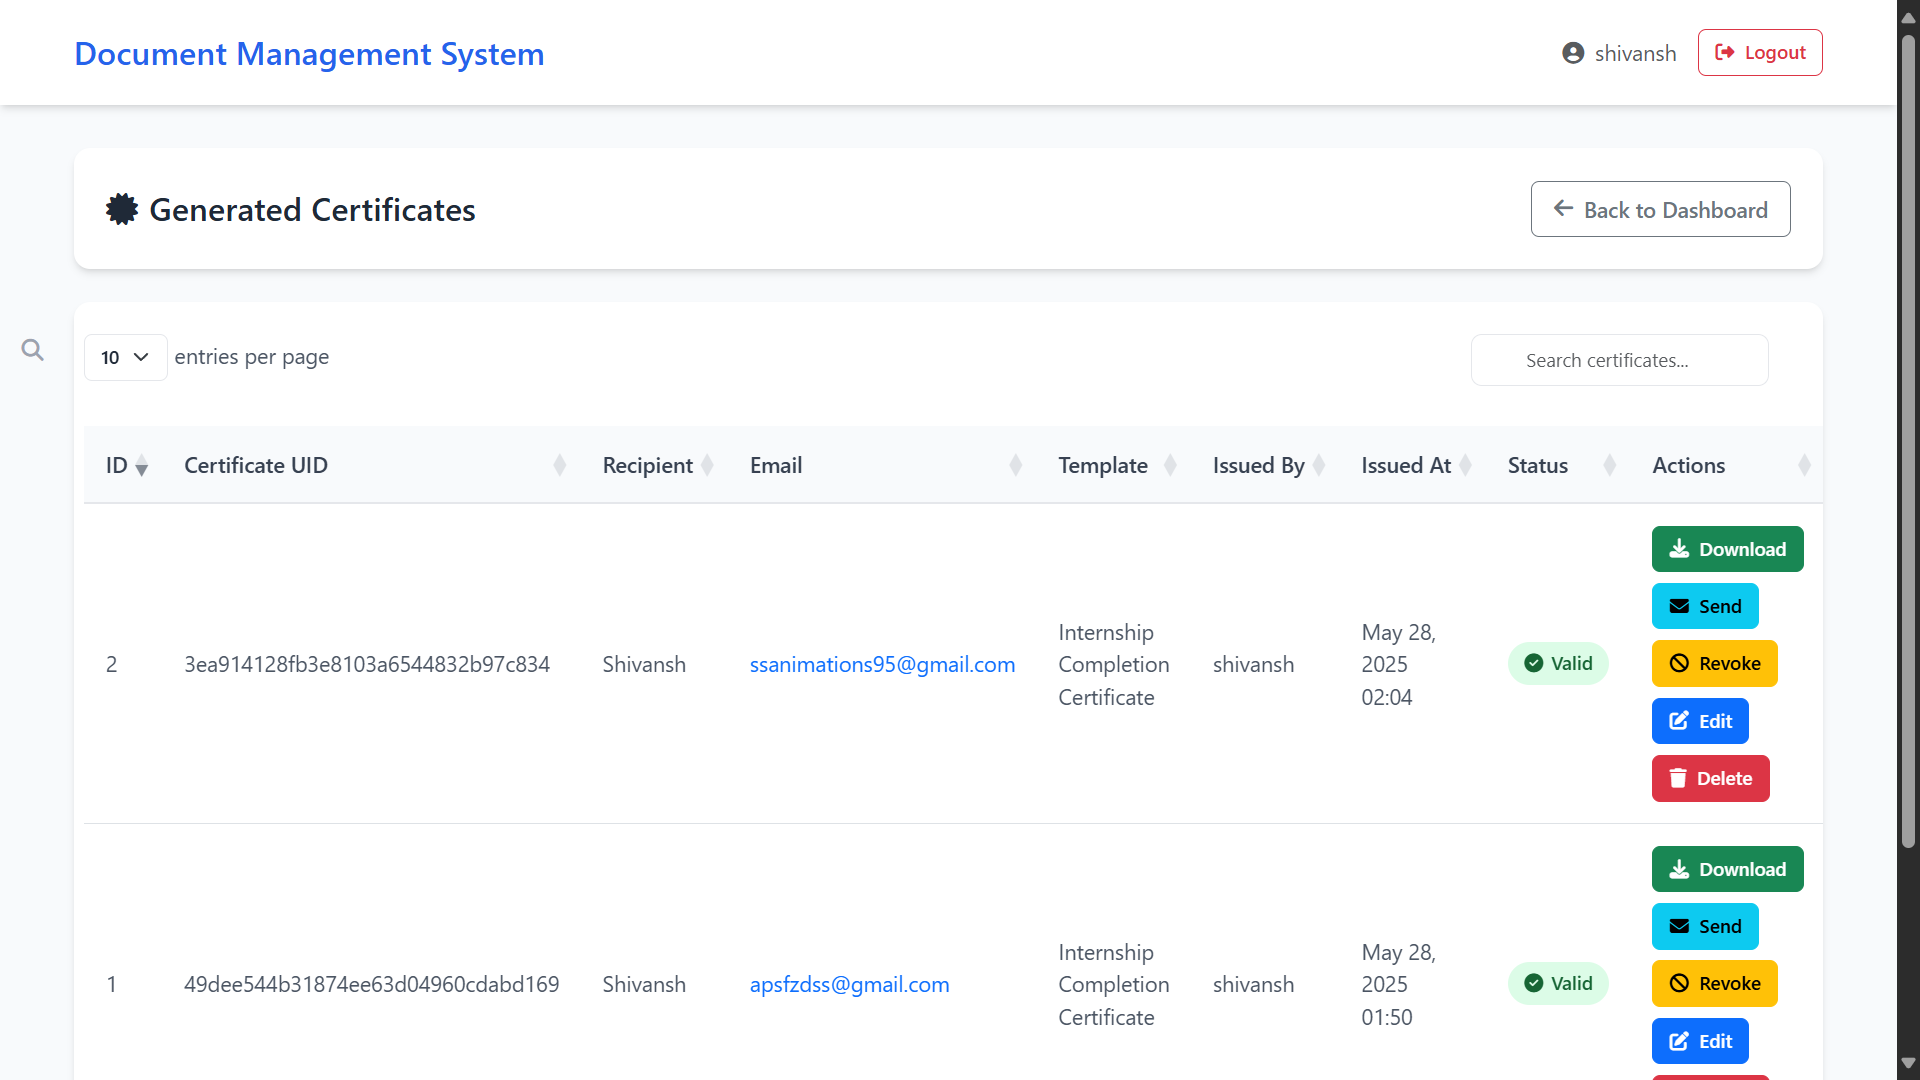Viewport: 1920px width, 1080px height.
Task: Open the entries per page dropdown
Action: pos(125,357)
